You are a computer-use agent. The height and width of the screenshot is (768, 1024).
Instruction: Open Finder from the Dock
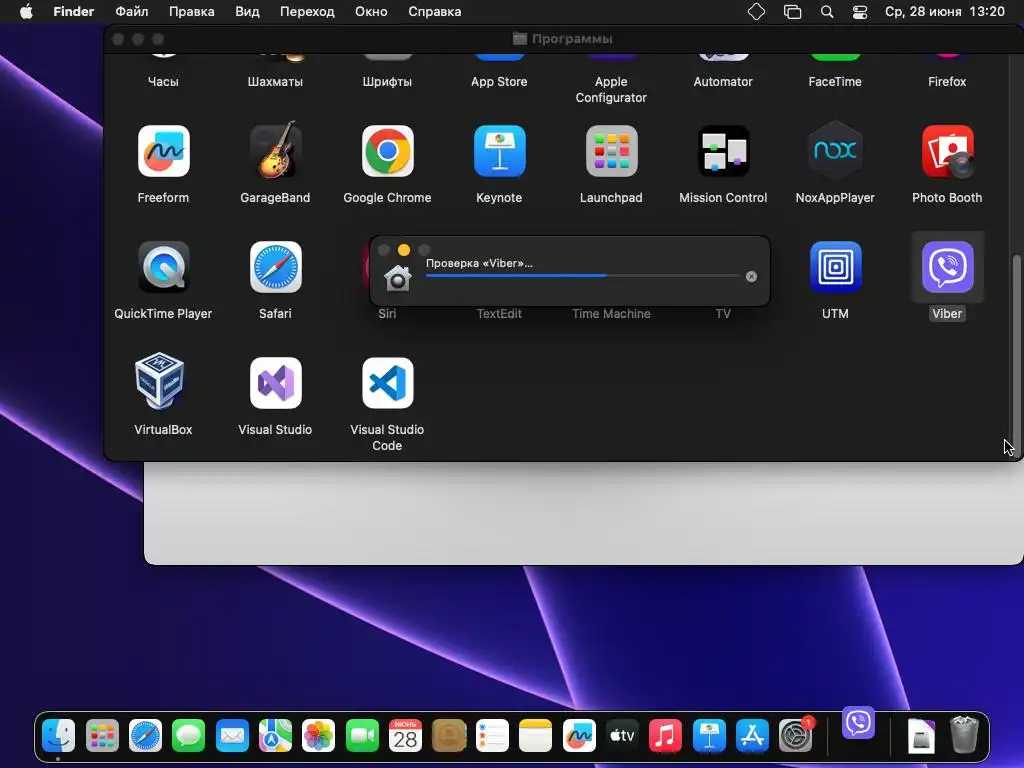(58, 736)
